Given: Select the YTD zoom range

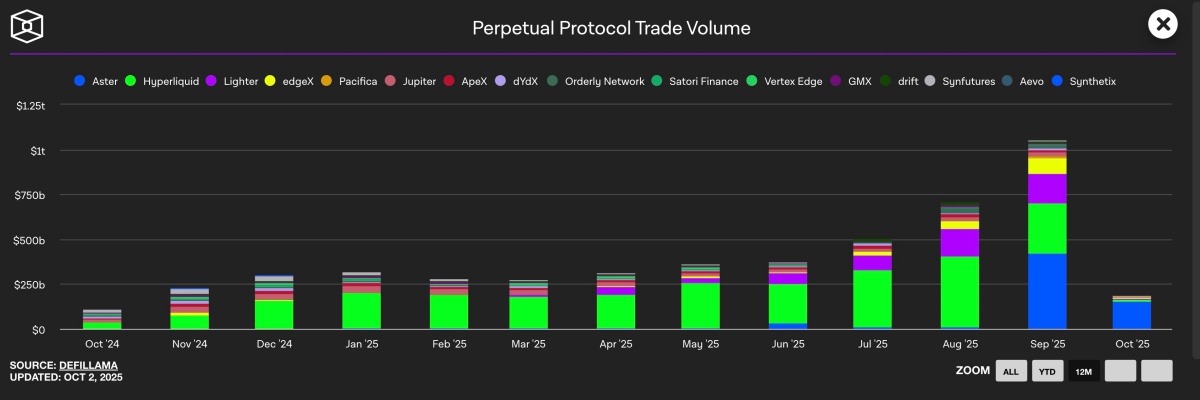Looking at the screenshot, I should (1047, 371).
